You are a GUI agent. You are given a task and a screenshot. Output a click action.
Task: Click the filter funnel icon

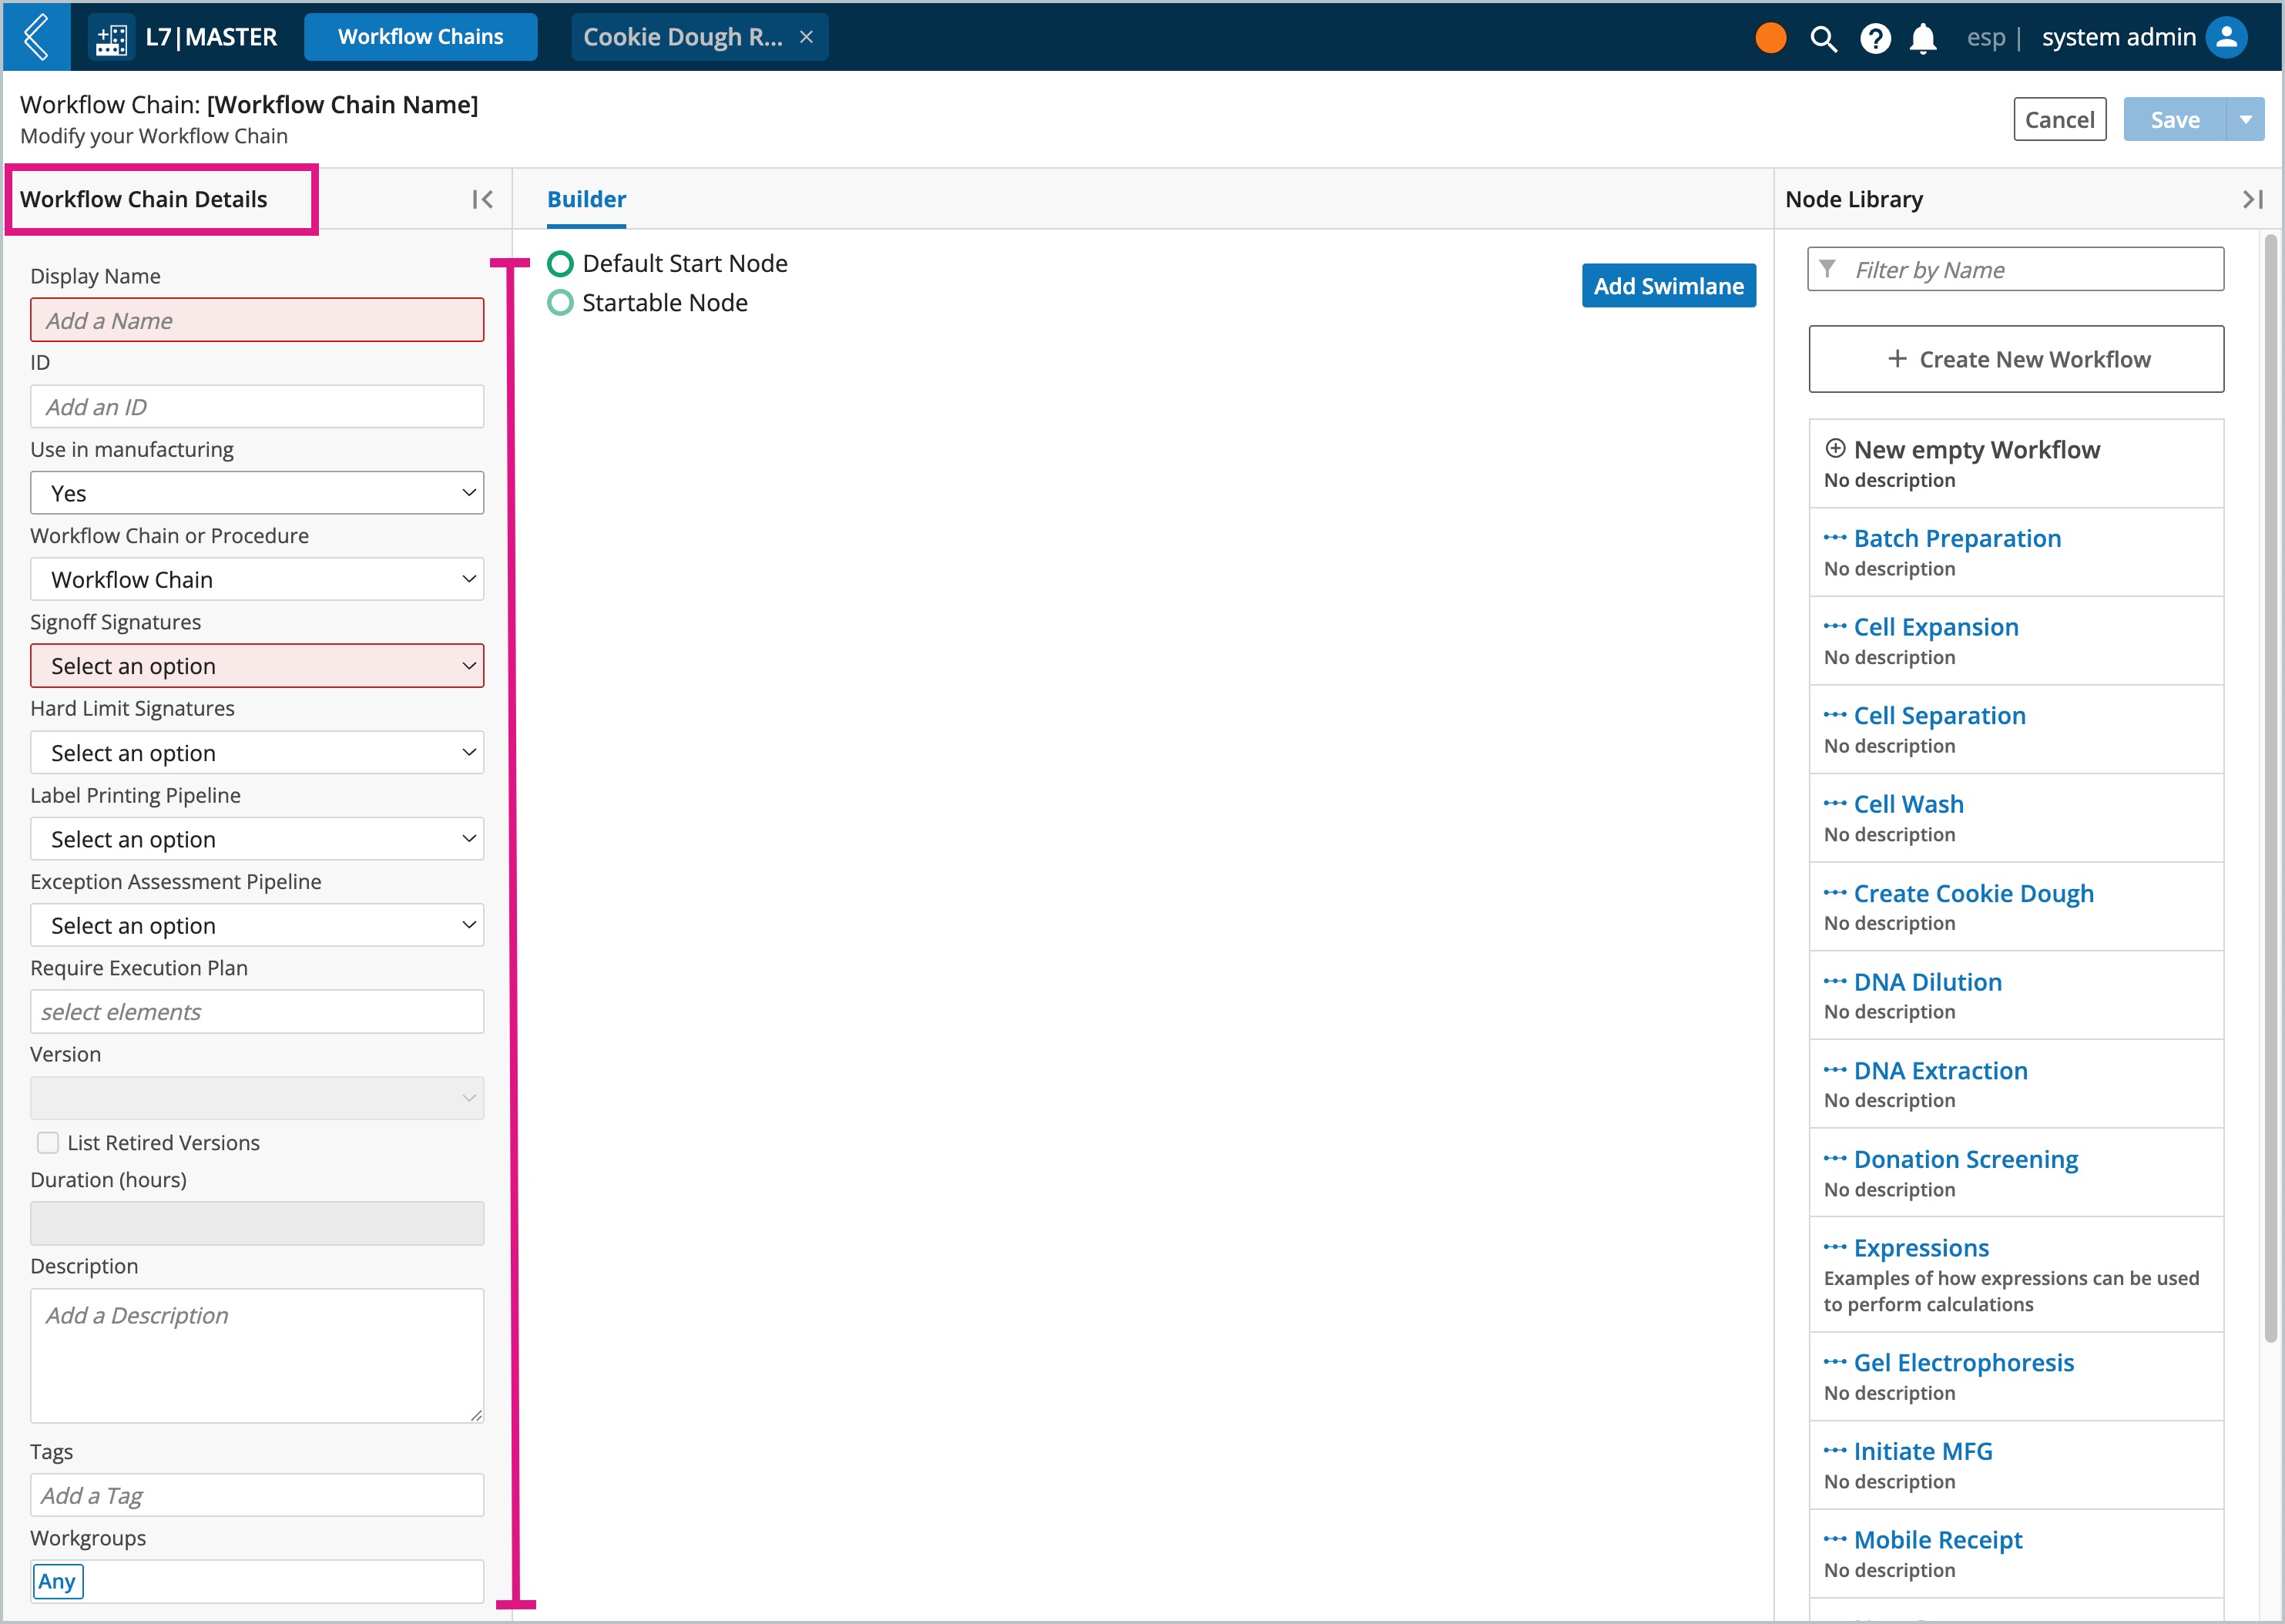pos(1828,269)
